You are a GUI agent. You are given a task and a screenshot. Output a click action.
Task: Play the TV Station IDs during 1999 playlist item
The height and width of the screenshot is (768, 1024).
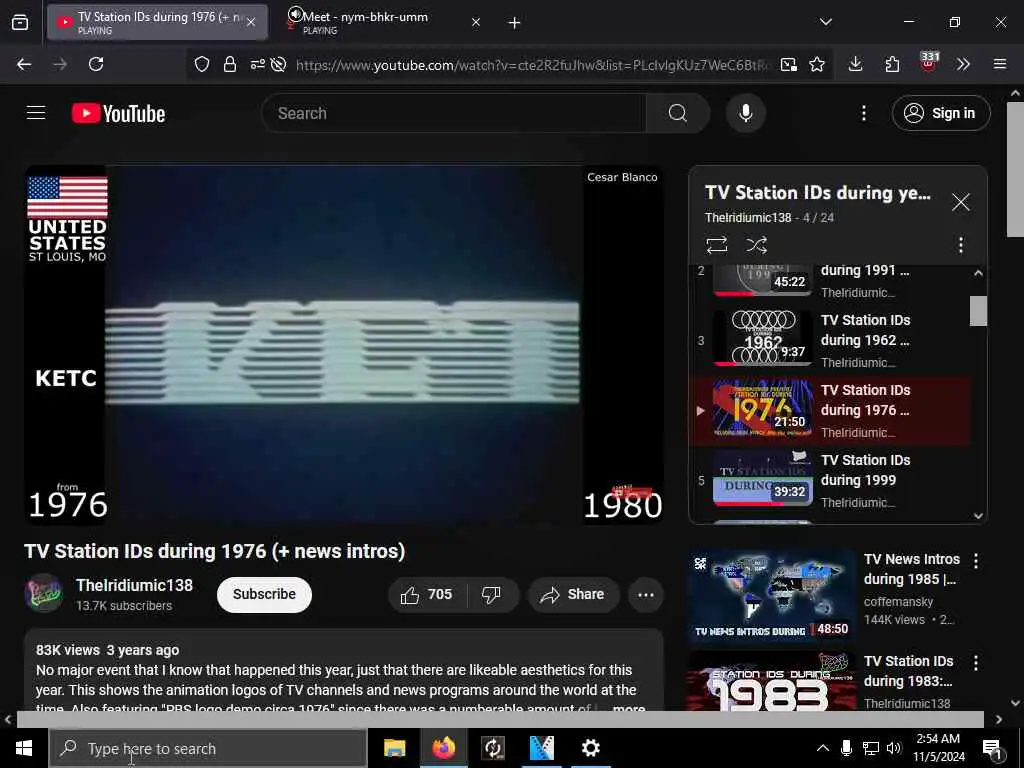coord(829,481)
